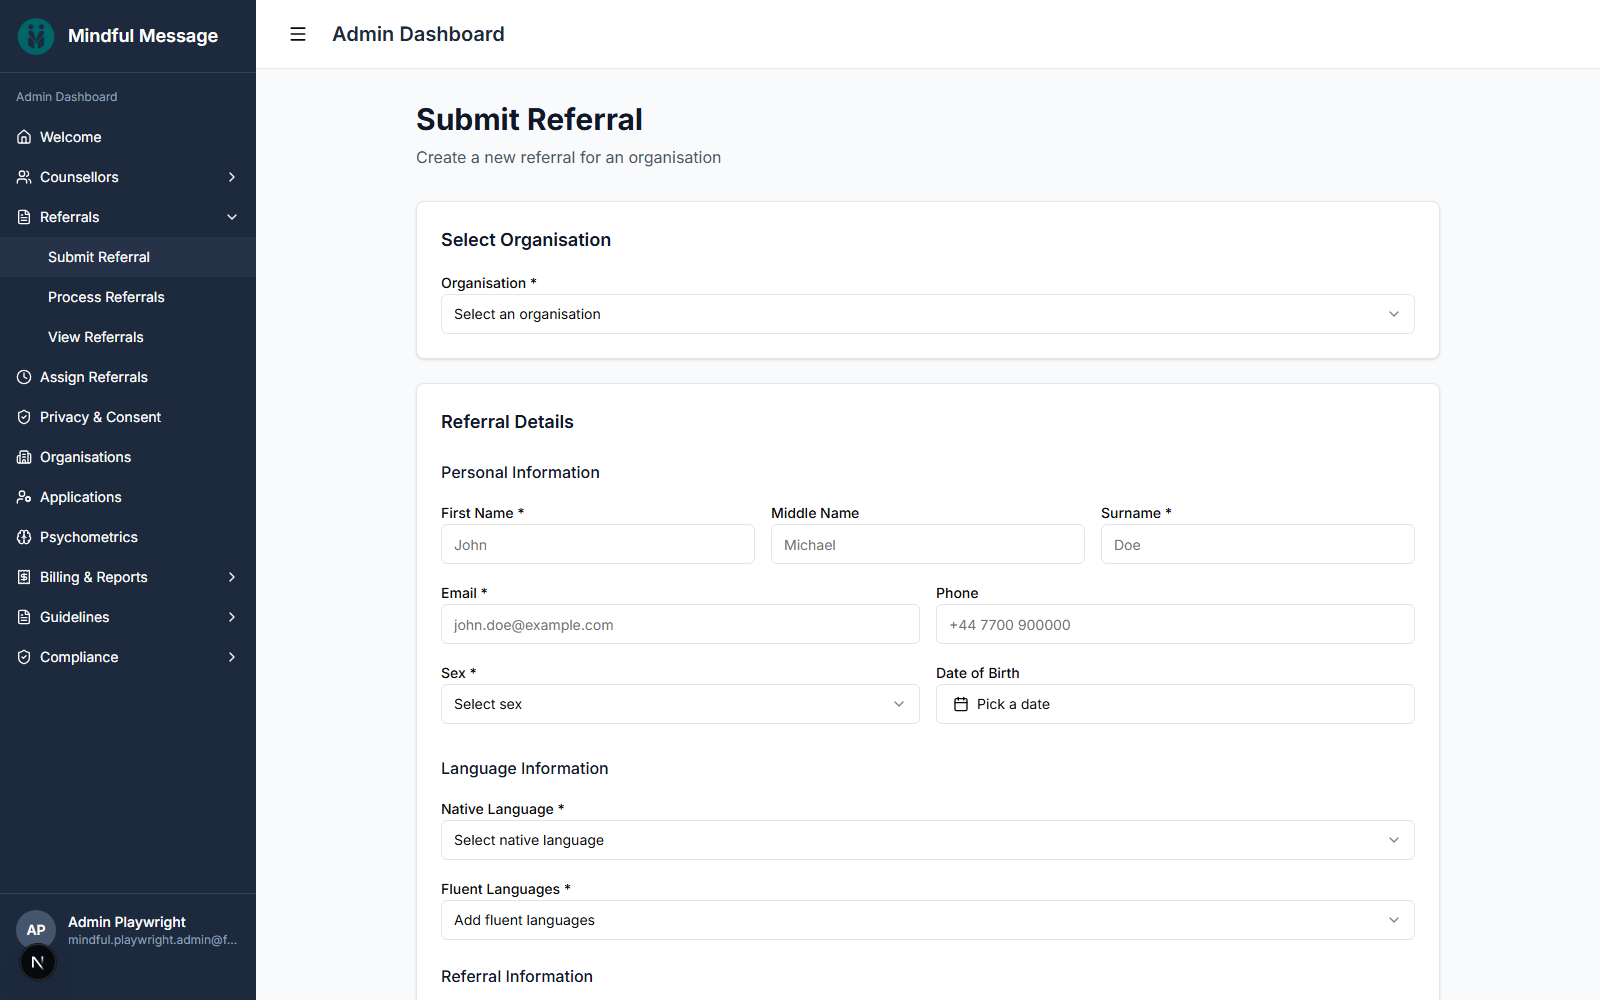Click the Compliance shield-check icon
The width and height of the screenshot is (1600, 1000).
pyautogui.click(x=24, y=657)
